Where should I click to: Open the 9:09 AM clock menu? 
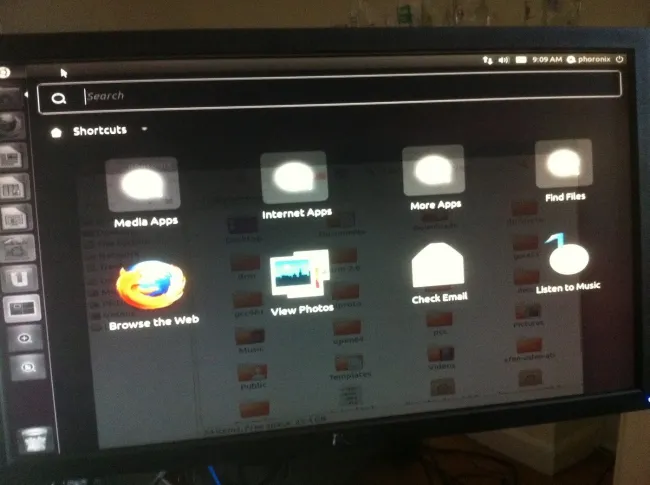tap(546, 60)
